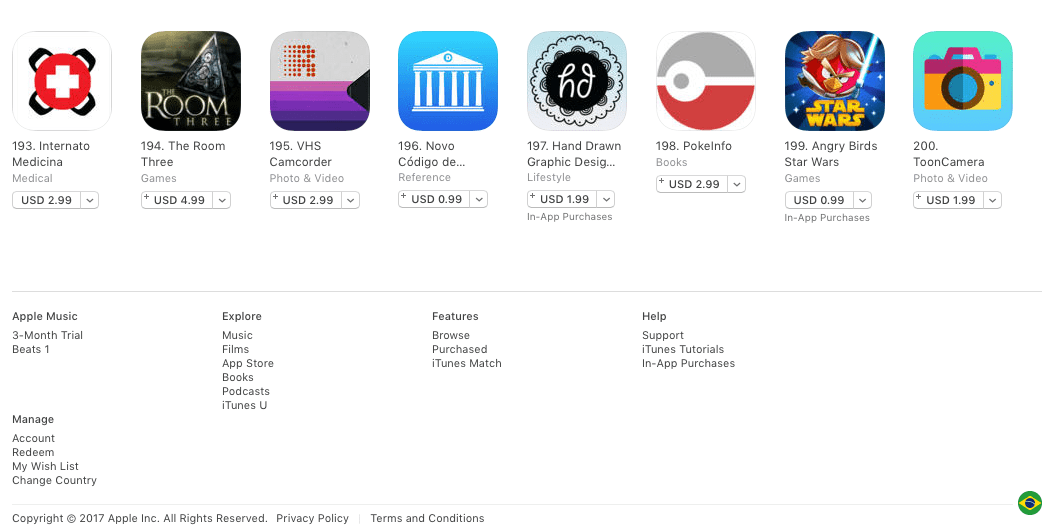
Task: Expand dropdown arrow next to Internato Medicina price
Action: coord(90,200)
